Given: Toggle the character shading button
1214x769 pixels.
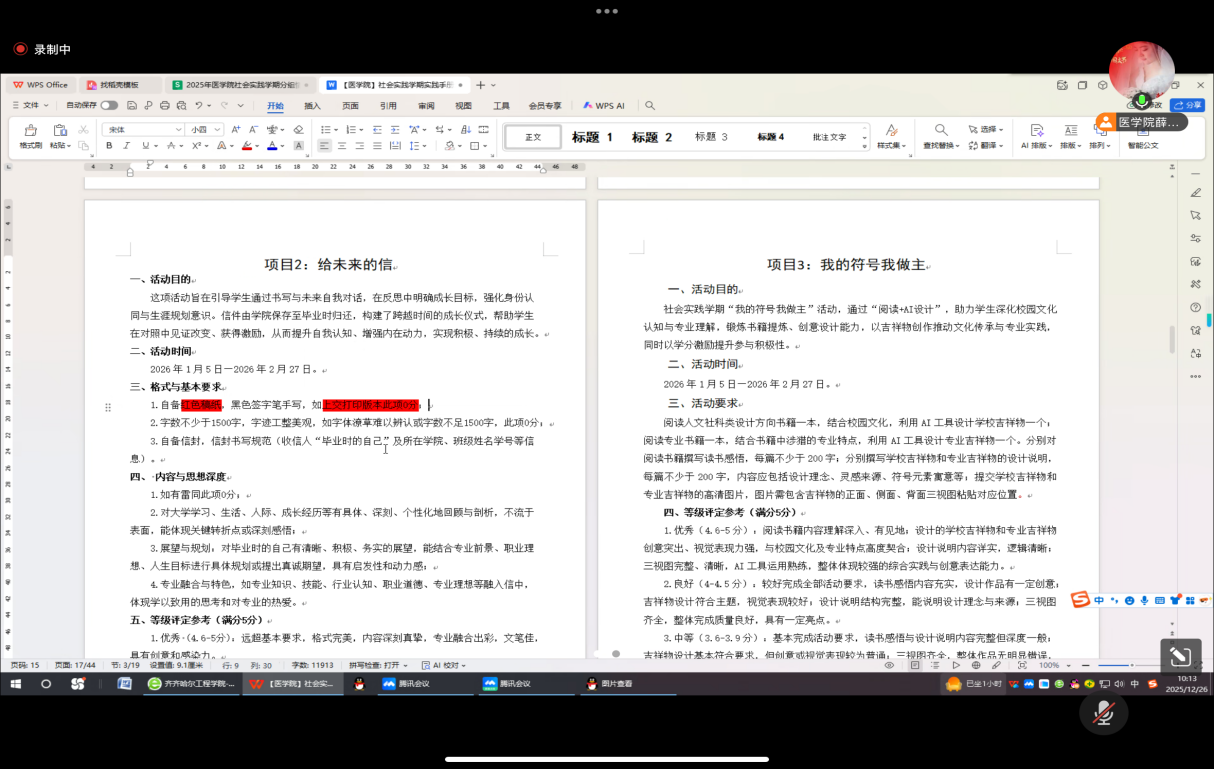Looking at the screenshot, I should [298, 146].
